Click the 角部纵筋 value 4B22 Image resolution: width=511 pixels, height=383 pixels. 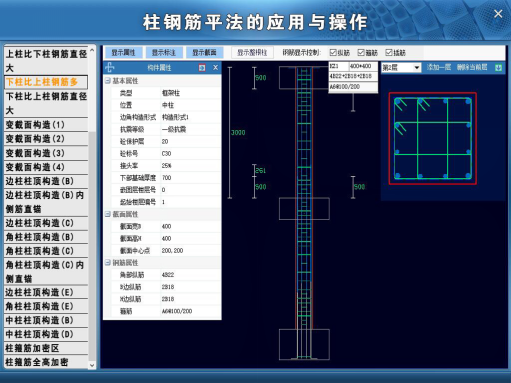(x=191, y=275)
